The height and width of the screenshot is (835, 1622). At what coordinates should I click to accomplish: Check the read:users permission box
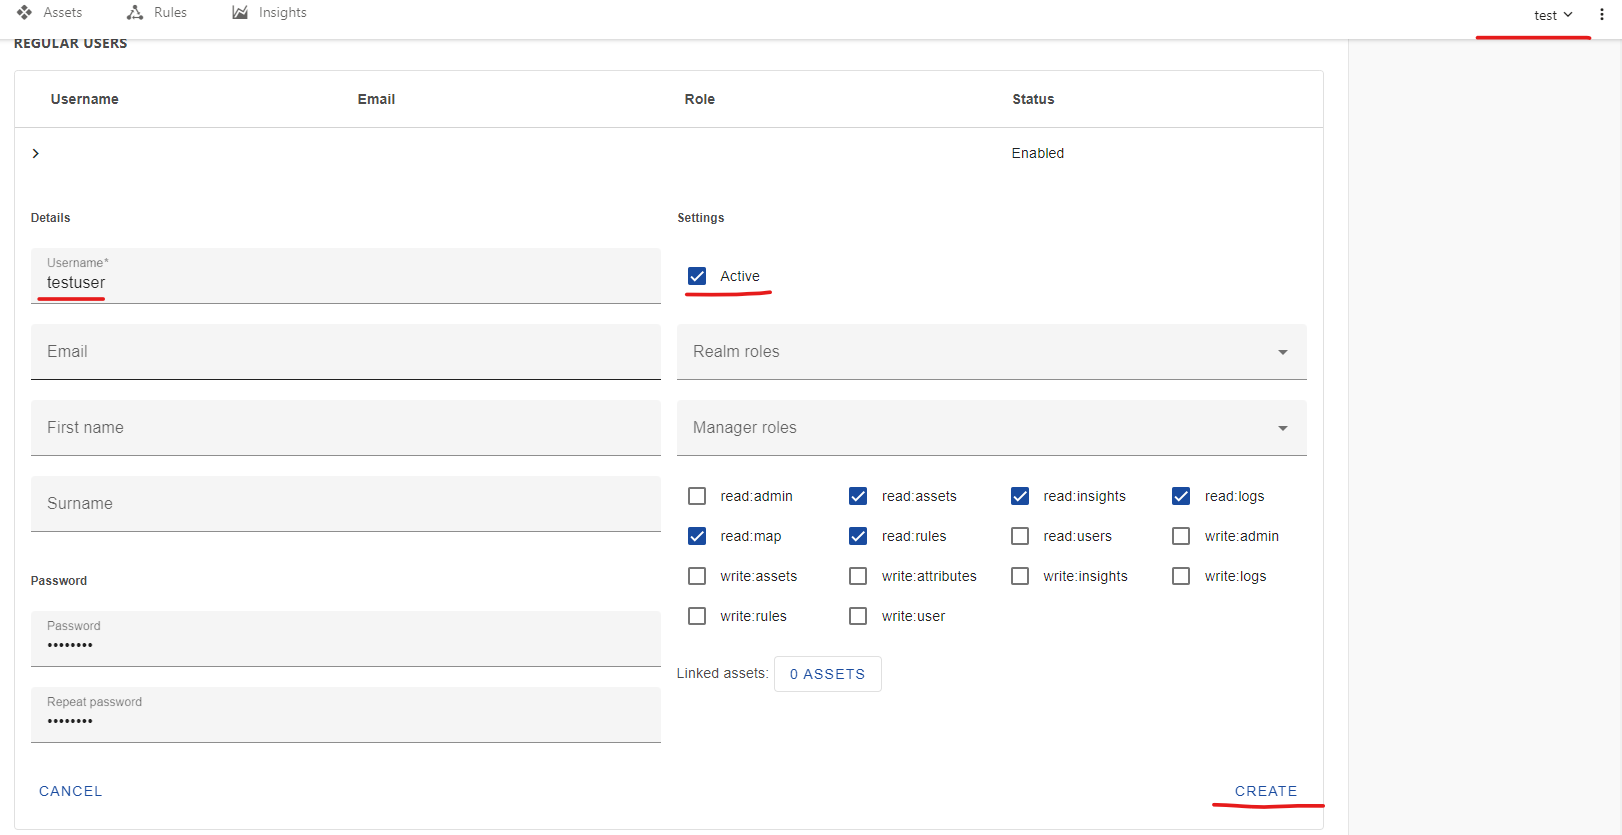1020,536
